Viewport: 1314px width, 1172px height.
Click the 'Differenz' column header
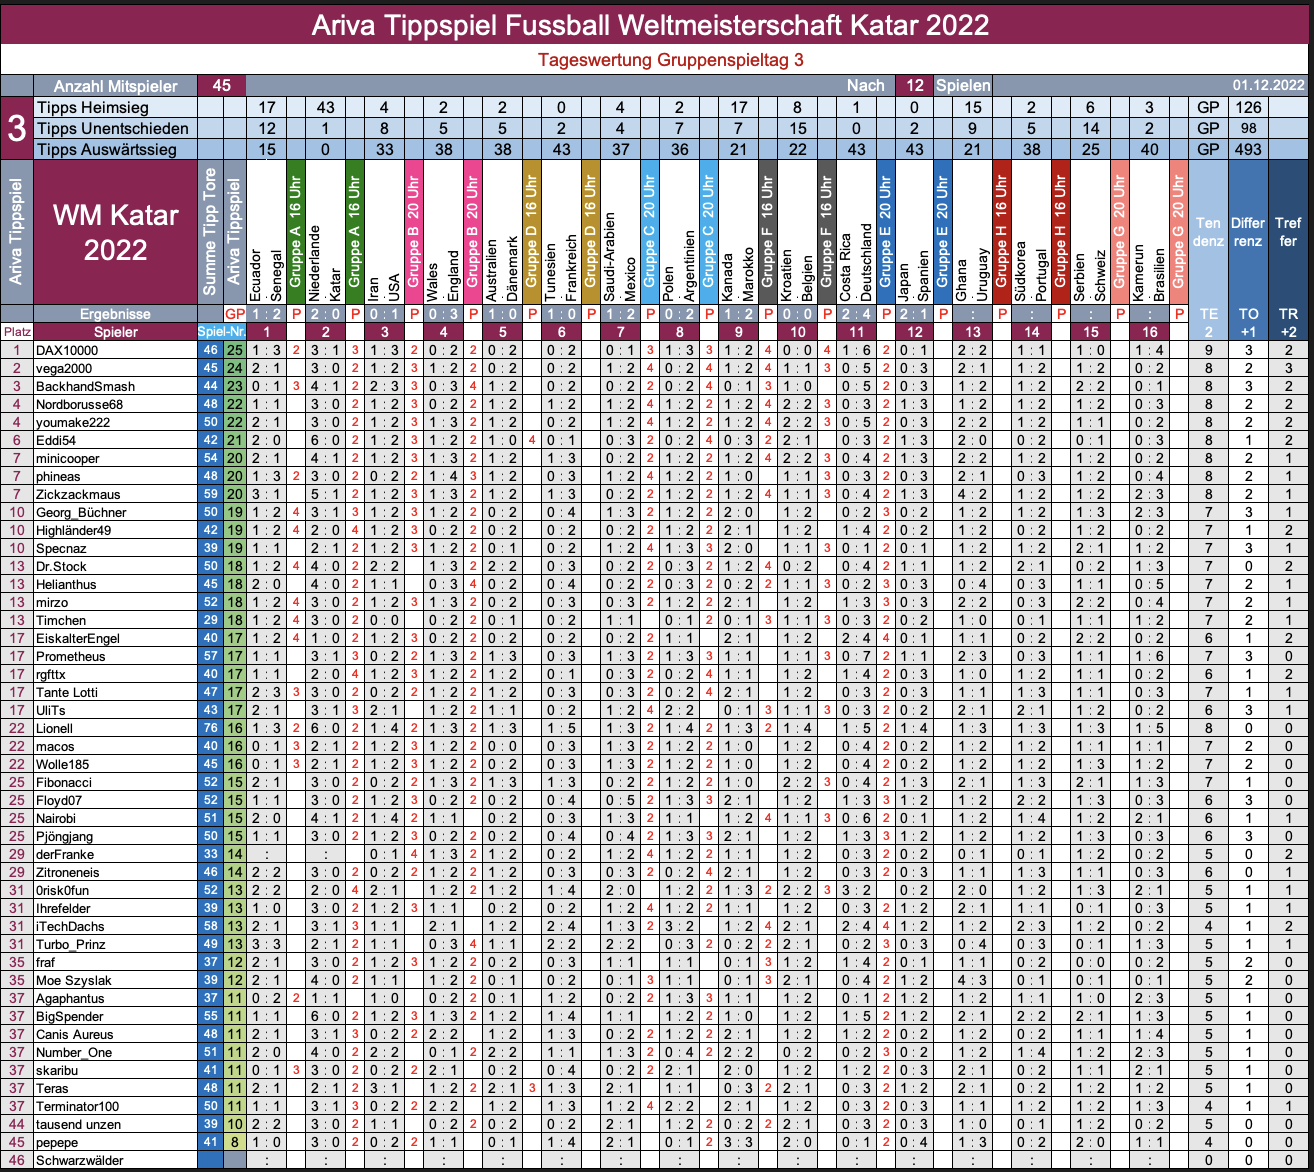(1247, 232)
